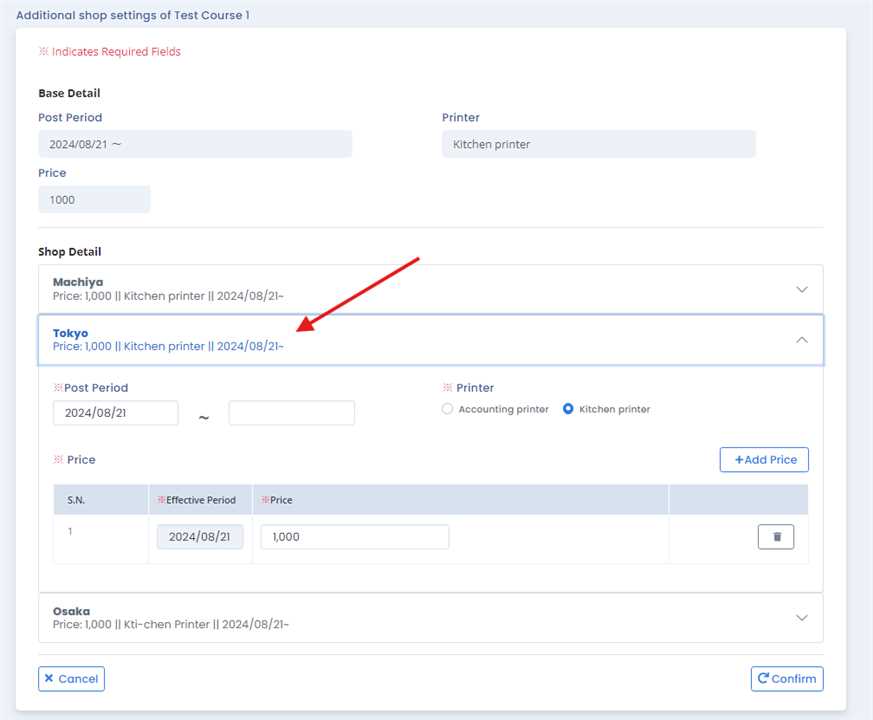Click the Cancel button
Screen dimensions: 873x720
pos(71,679)
